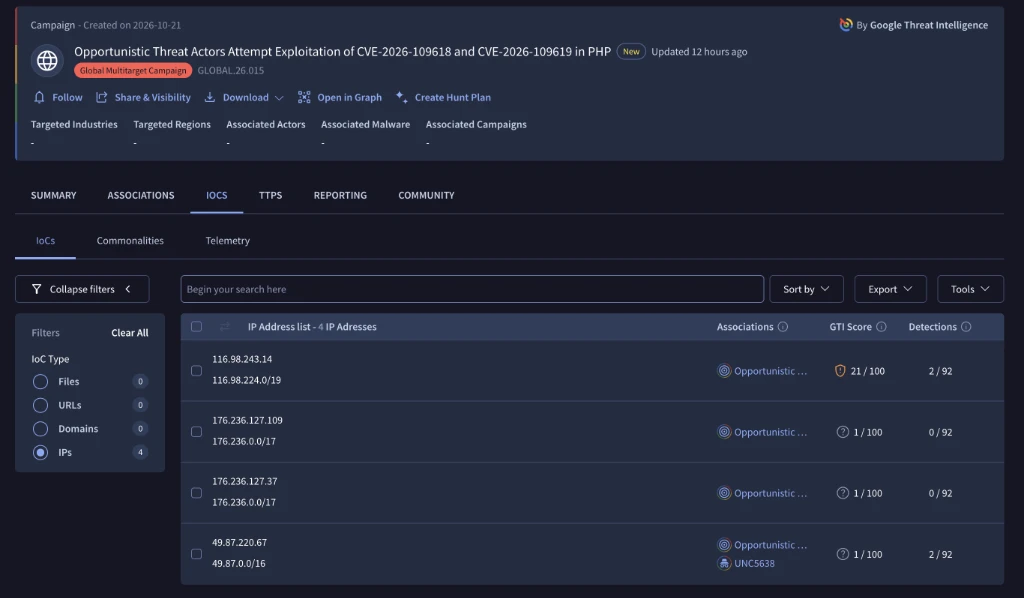Open the Tools dropdown
The image size is (1024, 598).
pyautogui.click(x=970, y=289)
